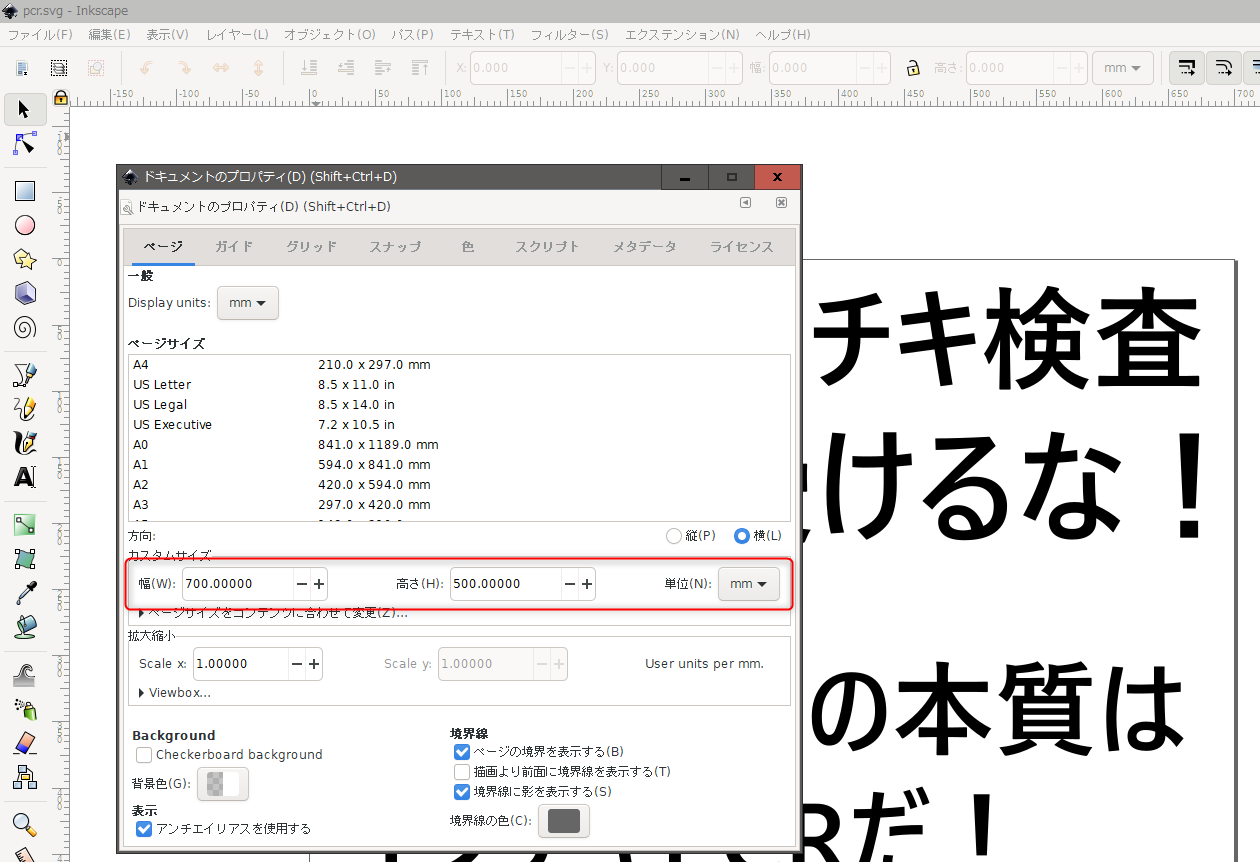
Task: Open the 単位(N) unit dropdown
Action: coord(748,584)
